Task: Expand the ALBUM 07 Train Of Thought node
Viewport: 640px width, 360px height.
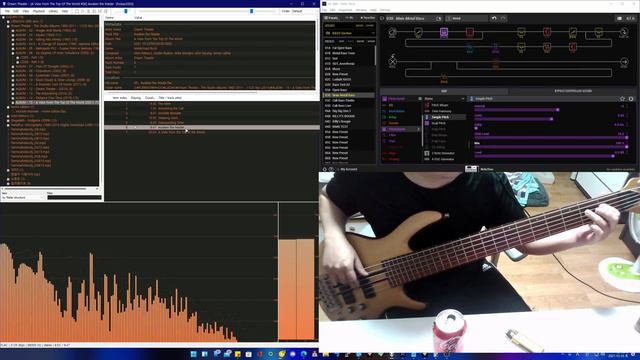Action: click(x=13, y=66)
